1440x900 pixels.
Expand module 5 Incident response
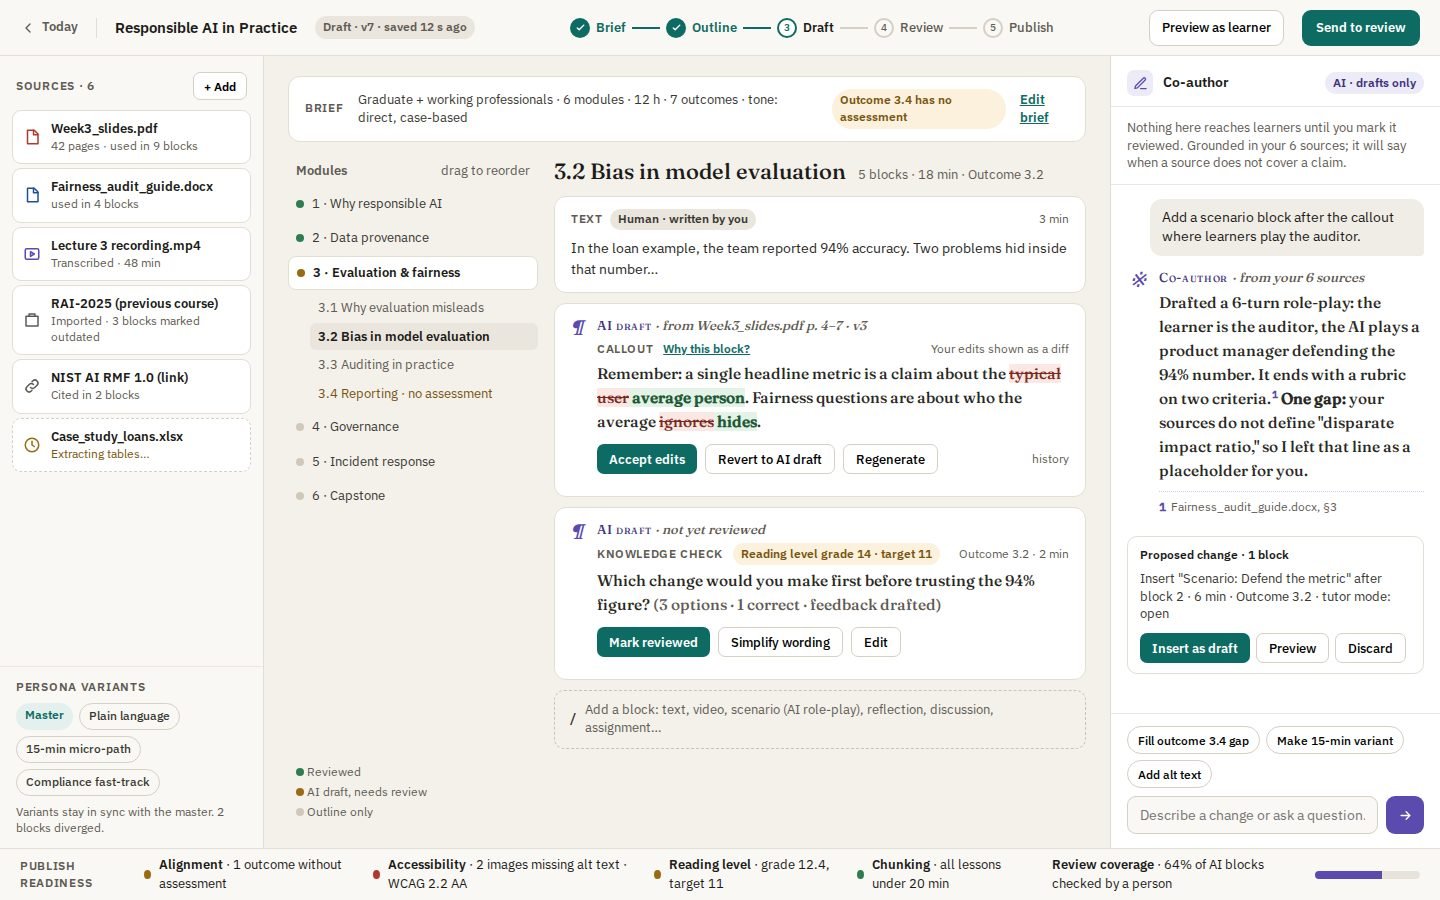373,462
